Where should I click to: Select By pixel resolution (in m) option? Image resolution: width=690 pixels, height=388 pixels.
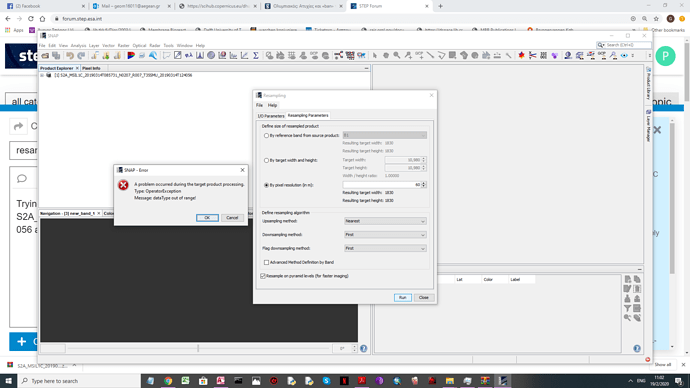coord(266,185)
